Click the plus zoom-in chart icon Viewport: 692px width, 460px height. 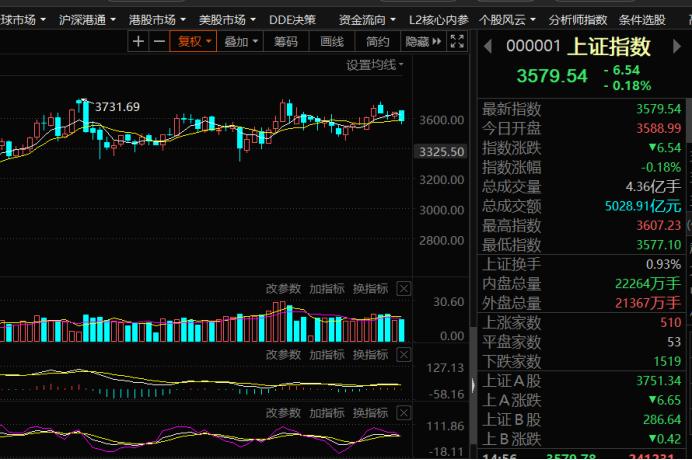(139, 41)
